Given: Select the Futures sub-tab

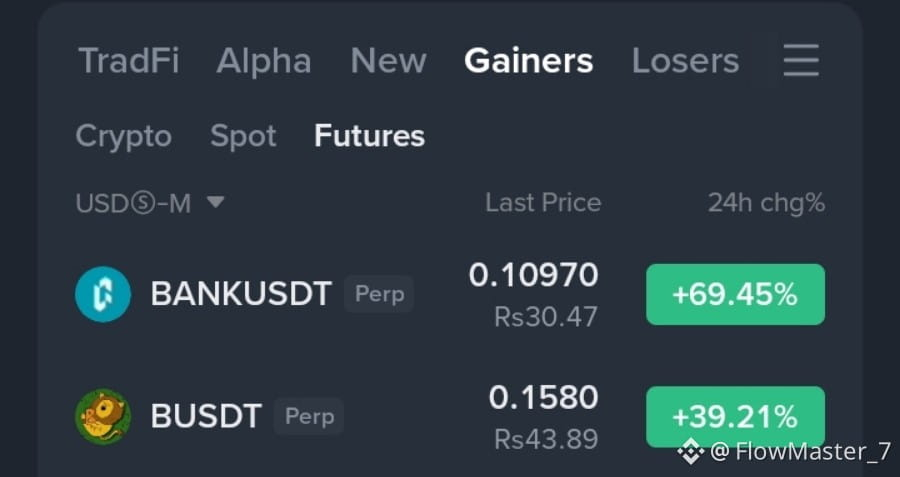Looking at the screenshot, I should [370, 136].
